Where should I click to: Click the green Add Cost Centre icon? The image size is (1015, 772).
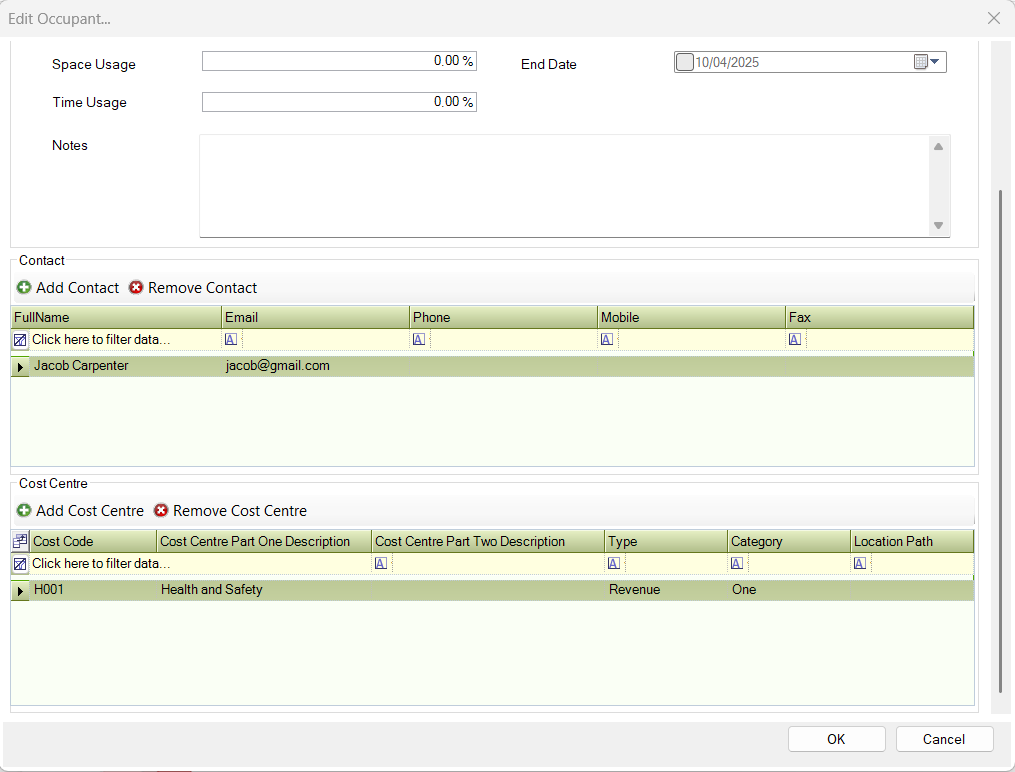pos(24,511)
